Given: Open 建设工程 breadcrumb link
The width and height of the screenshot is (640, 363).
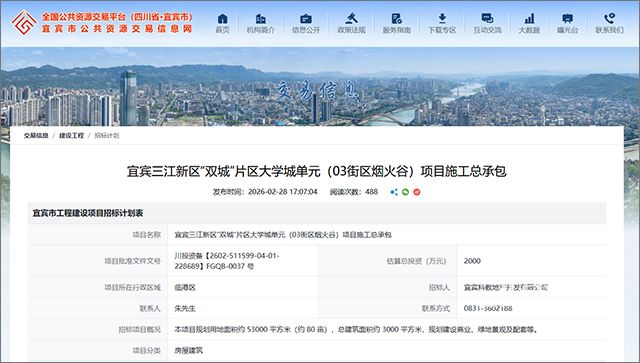Looking at the screenshot, I should (71, 136).
